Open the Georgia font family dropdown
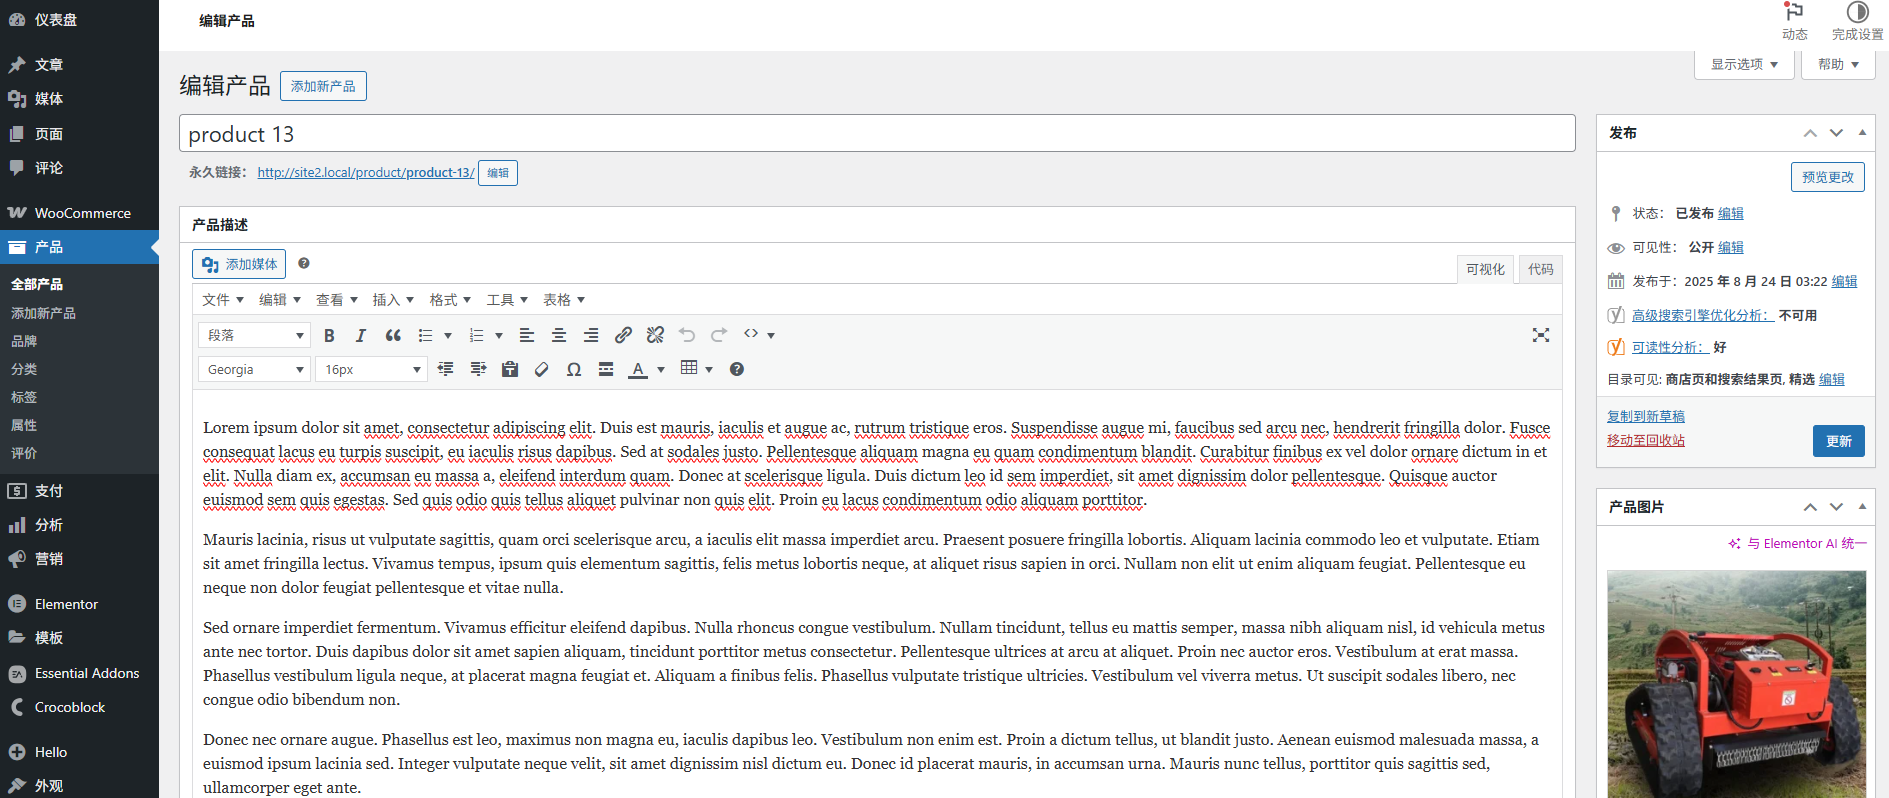The image size is (1889, 798). 255,369
